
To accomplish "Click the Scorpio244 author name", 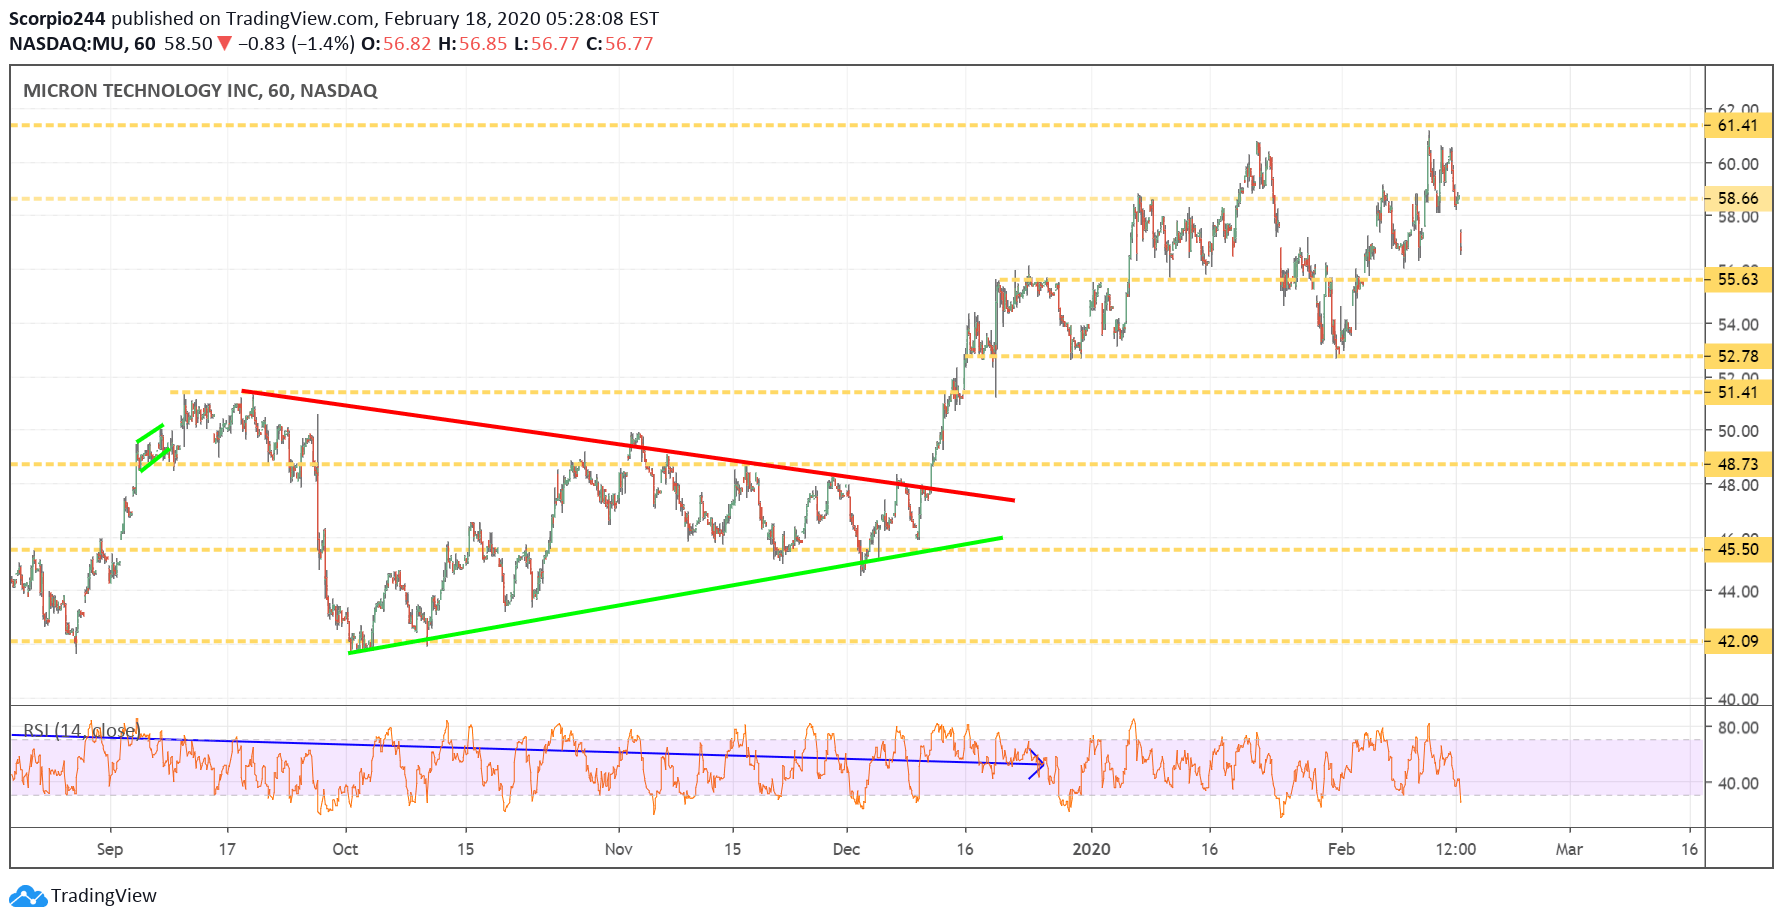I will pyautogui.click(x=58, y=19).
